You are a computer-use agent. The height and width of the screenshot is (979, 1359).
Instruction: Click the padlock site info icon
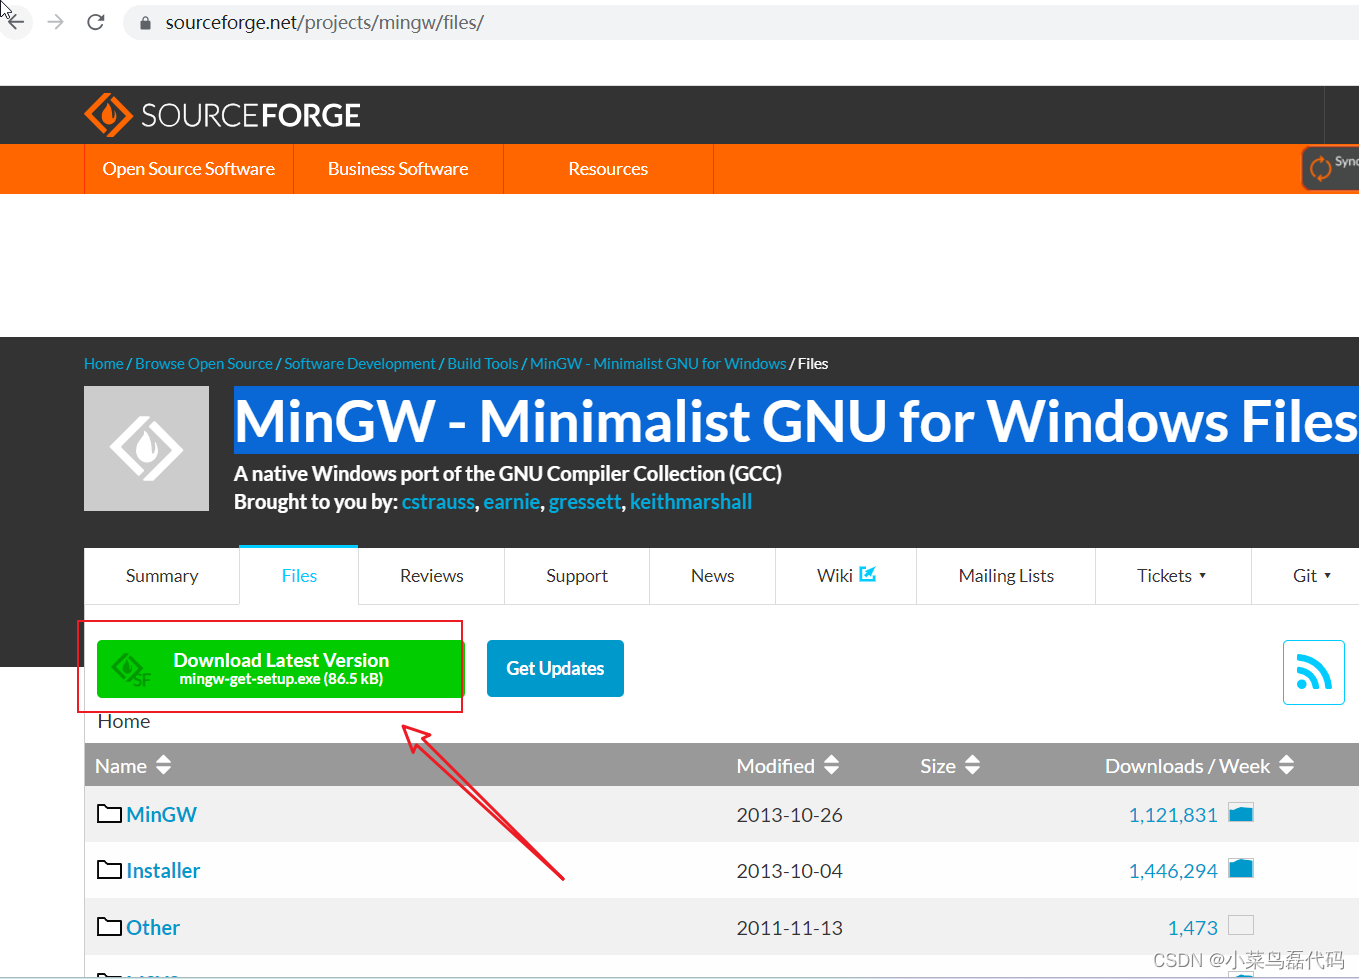click(x=145, y=23)
